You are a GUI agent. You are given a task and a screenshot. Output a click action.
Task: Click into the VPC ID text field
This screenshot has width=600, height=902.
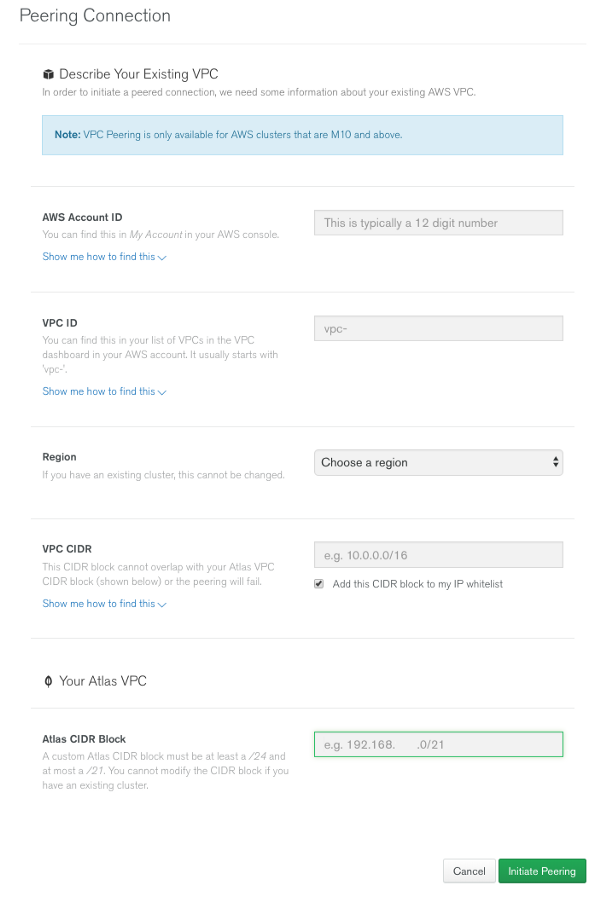tap(439, 328)
